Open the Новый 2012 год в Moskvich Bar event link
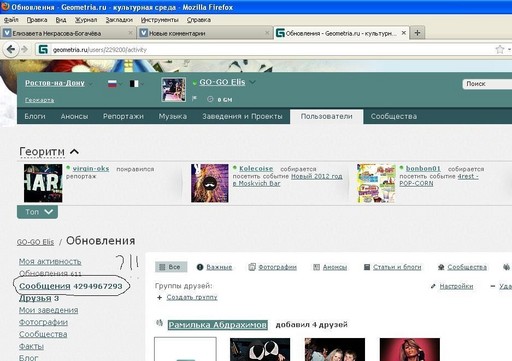Screen dimensions: 512x361 287,180
